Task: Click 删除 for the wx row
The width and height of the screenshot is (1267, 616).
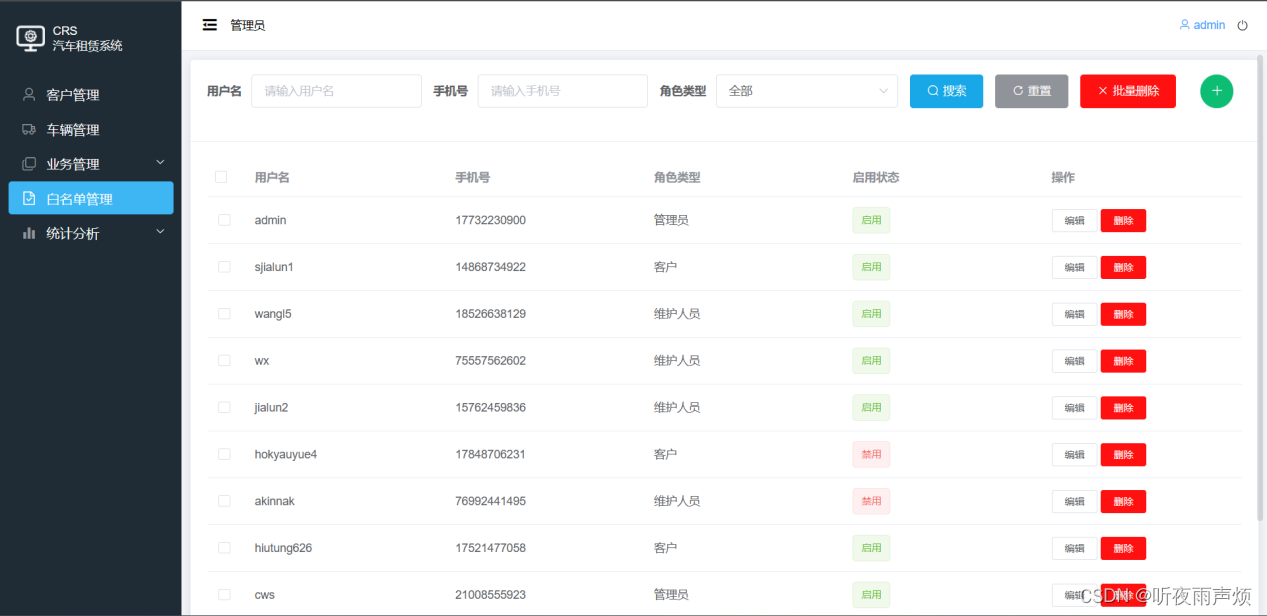Action: 1123,361
